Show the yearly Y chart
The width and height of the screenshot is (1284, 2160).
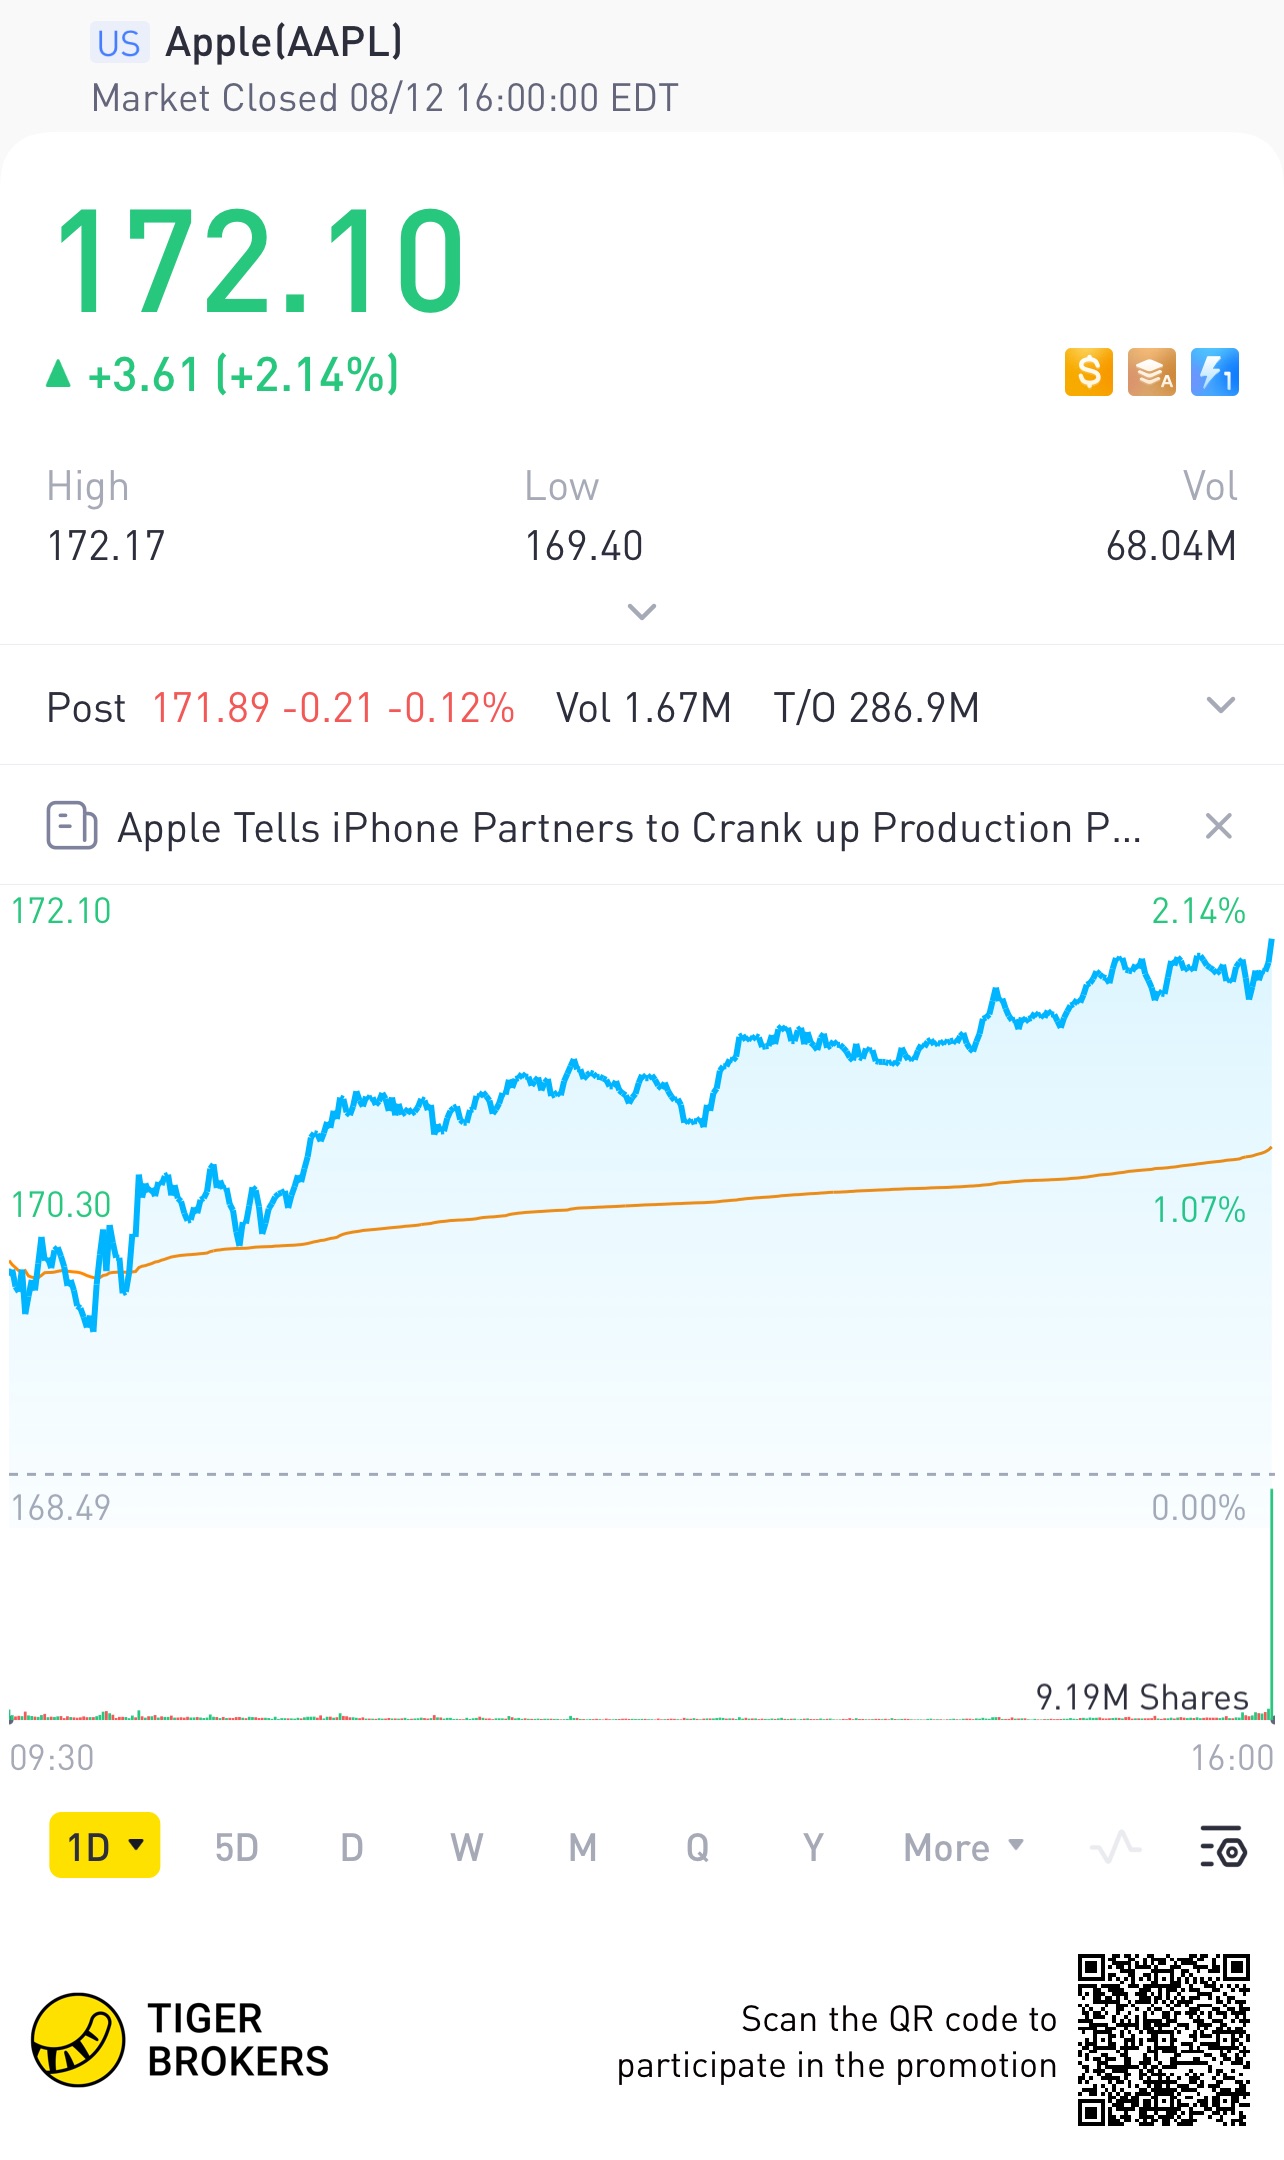click(813, 1847)
